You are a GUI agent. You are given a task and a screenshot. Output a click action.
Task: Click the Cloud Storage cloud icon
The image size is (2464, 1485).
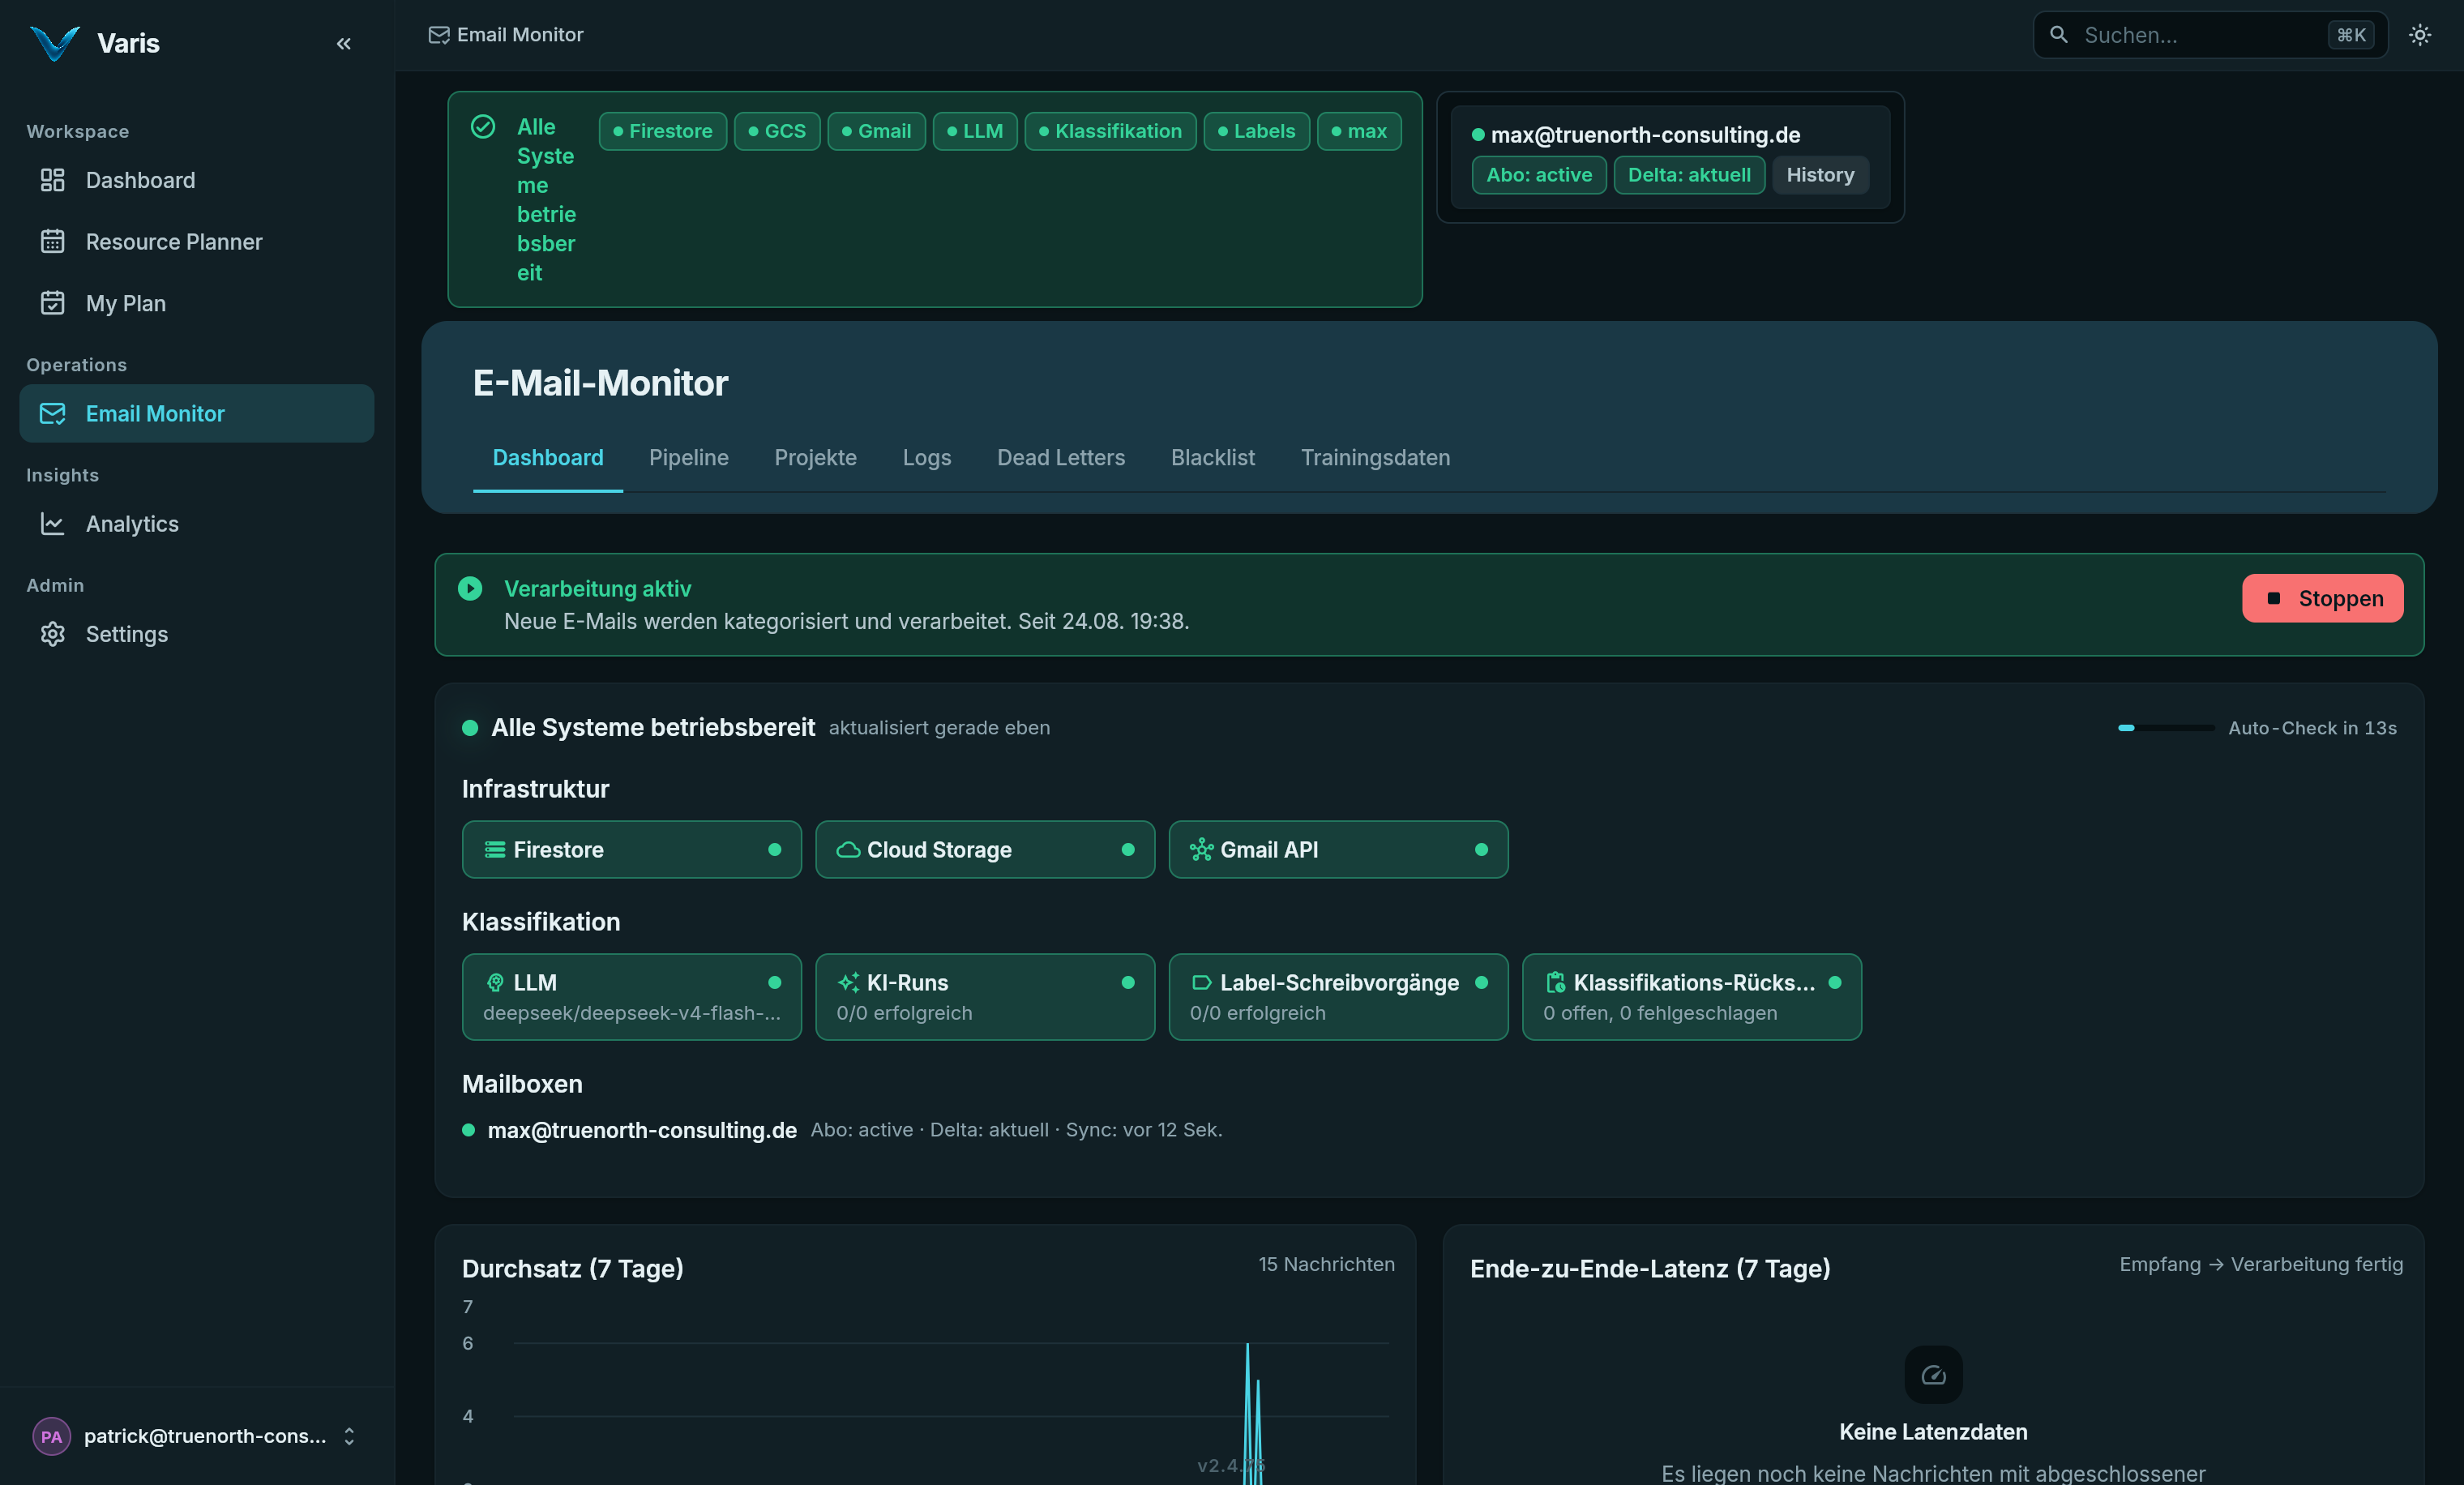(848, 849)
